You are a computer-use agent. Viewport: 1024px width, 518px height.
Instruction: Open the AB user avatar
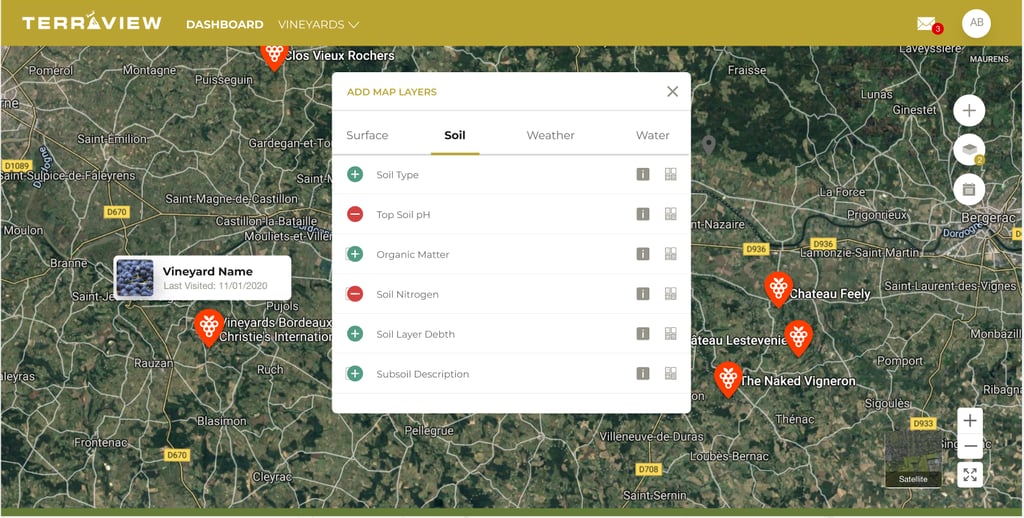pyautogui.click(x=976, y=24)
